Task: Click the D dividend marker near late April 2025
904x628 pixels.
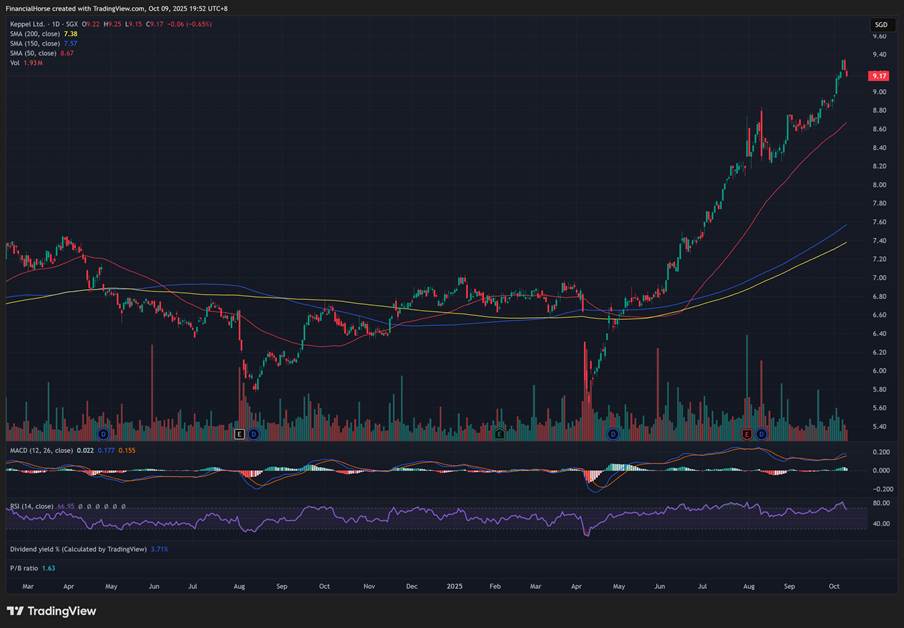Action: point(613,434)
